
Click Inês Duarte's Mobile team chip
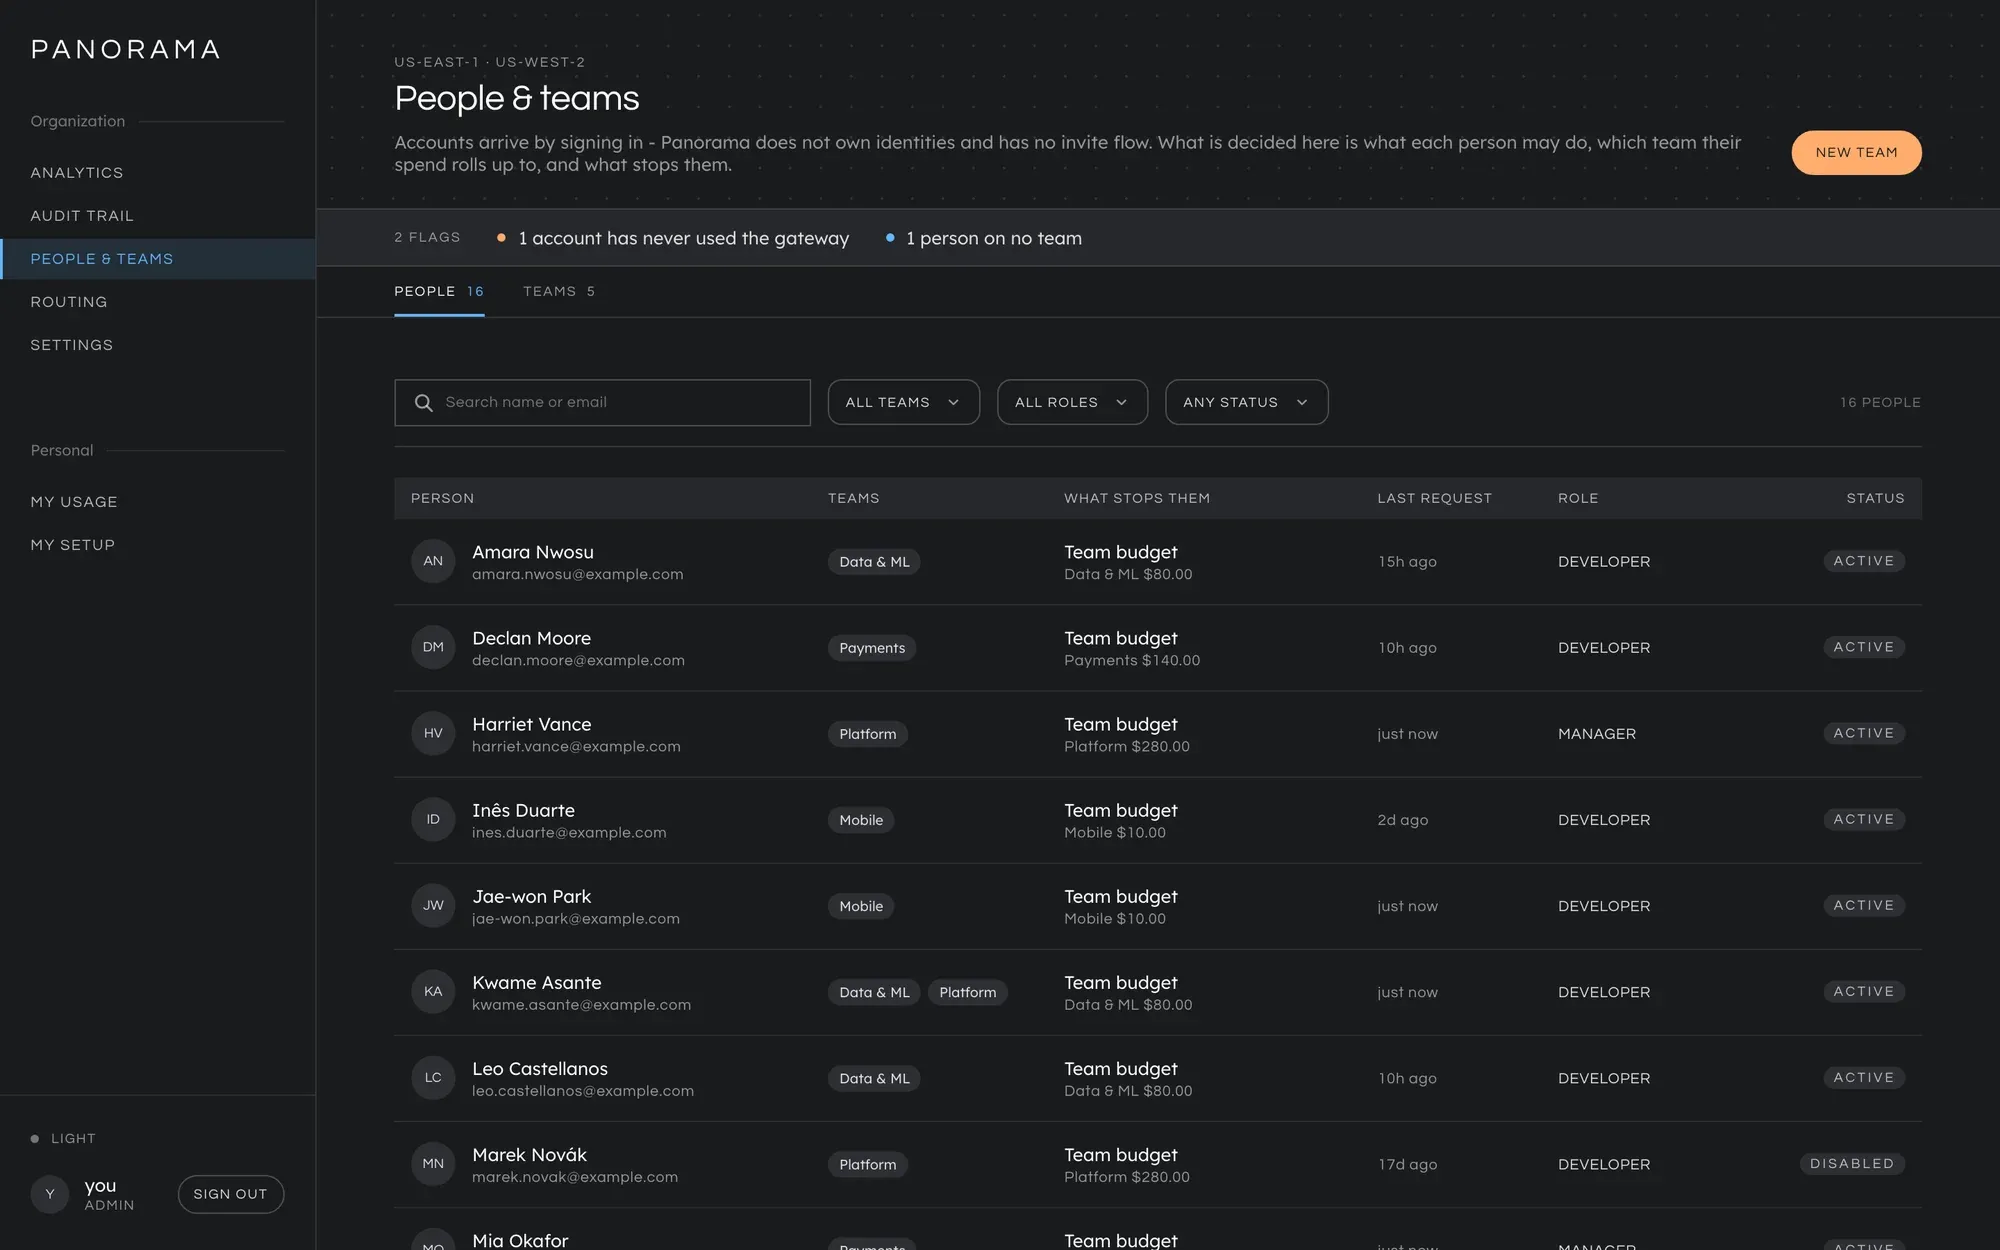coord(861,820)
